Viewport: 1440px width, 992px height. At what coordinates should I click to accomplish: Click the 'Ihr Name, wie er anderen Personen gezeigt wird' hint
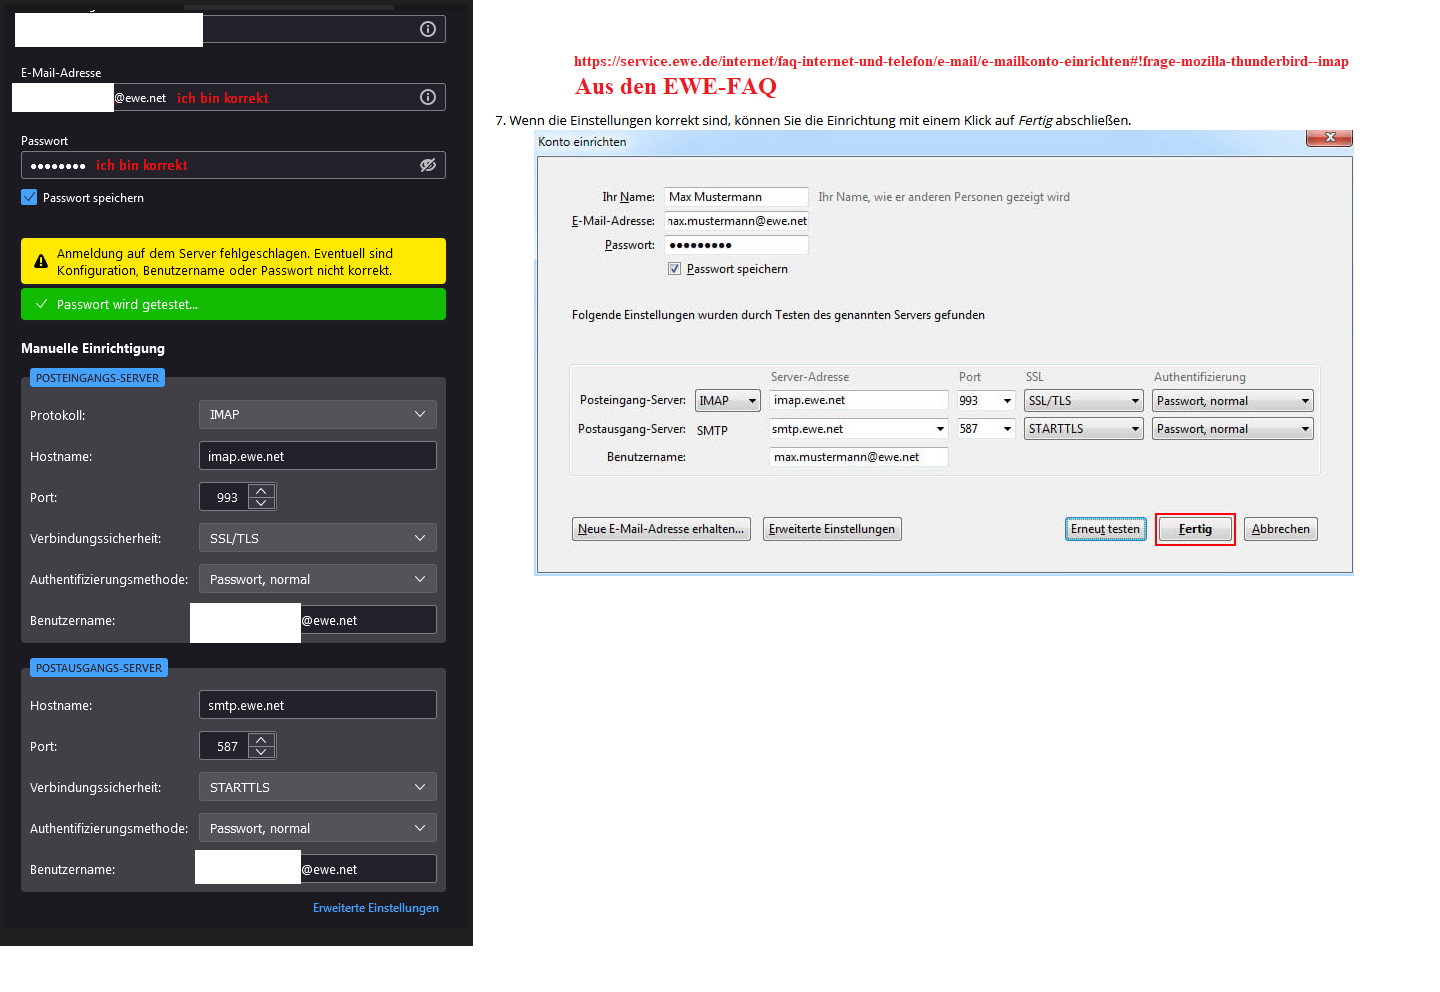coord(944,197)
